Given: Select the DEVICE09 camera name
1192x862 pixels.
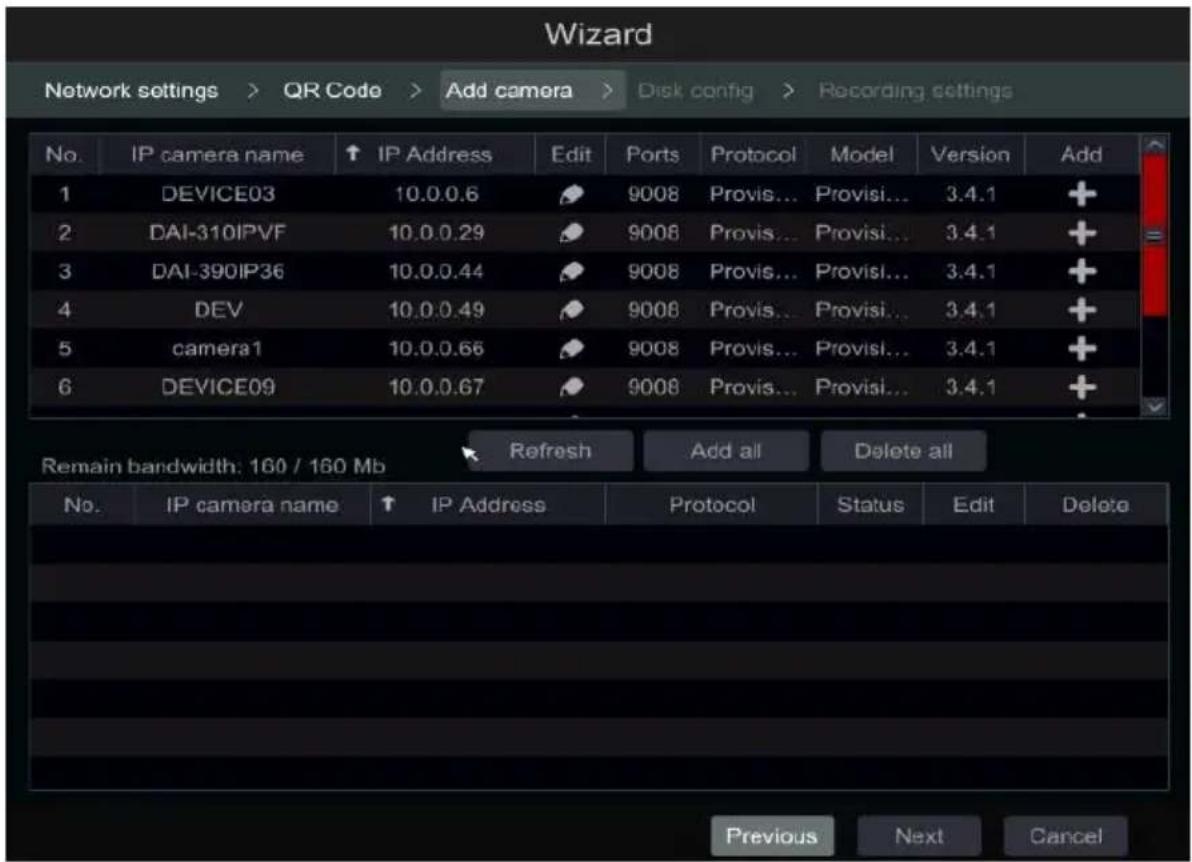Looking at the screenshot, I should click(x=218, y=388).
